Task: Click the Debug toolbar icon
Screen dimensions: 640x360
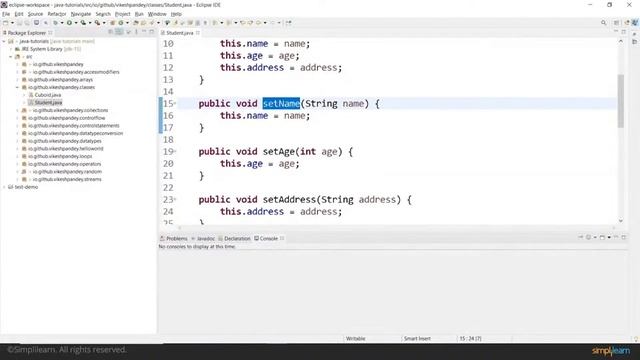Action: click(56, 23)
